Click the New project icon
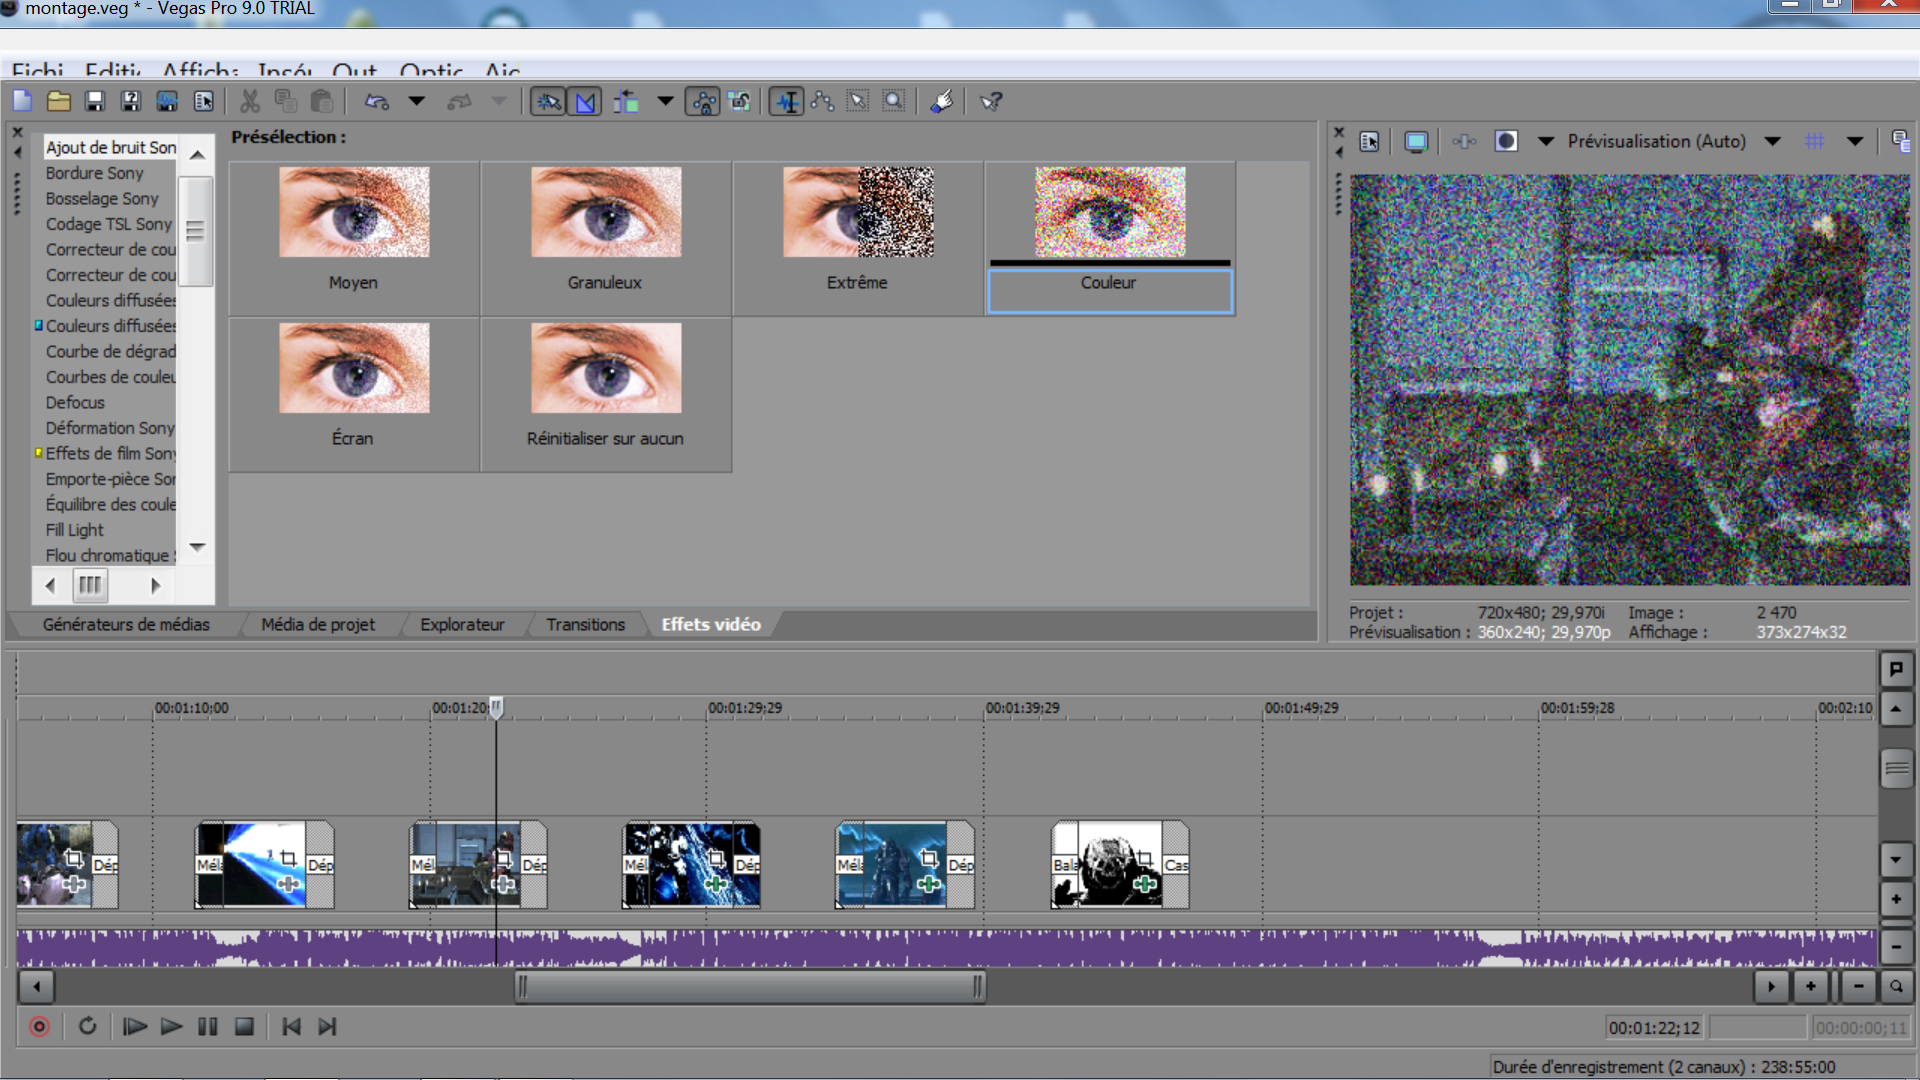Viewport: 1920px width, 1080px height. pyautogui.click(x=22, y=101)
